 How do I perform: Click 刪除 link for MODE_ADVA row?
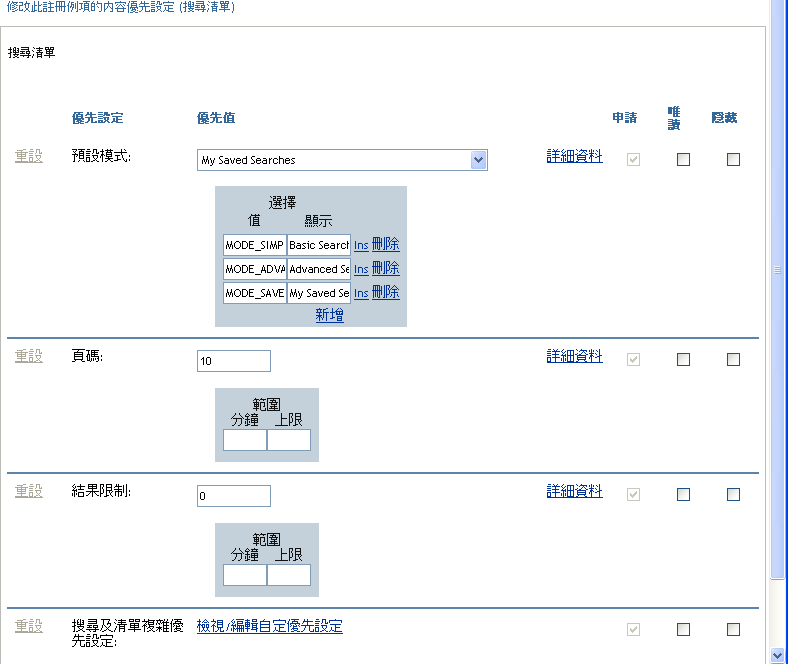coord(385,268)
